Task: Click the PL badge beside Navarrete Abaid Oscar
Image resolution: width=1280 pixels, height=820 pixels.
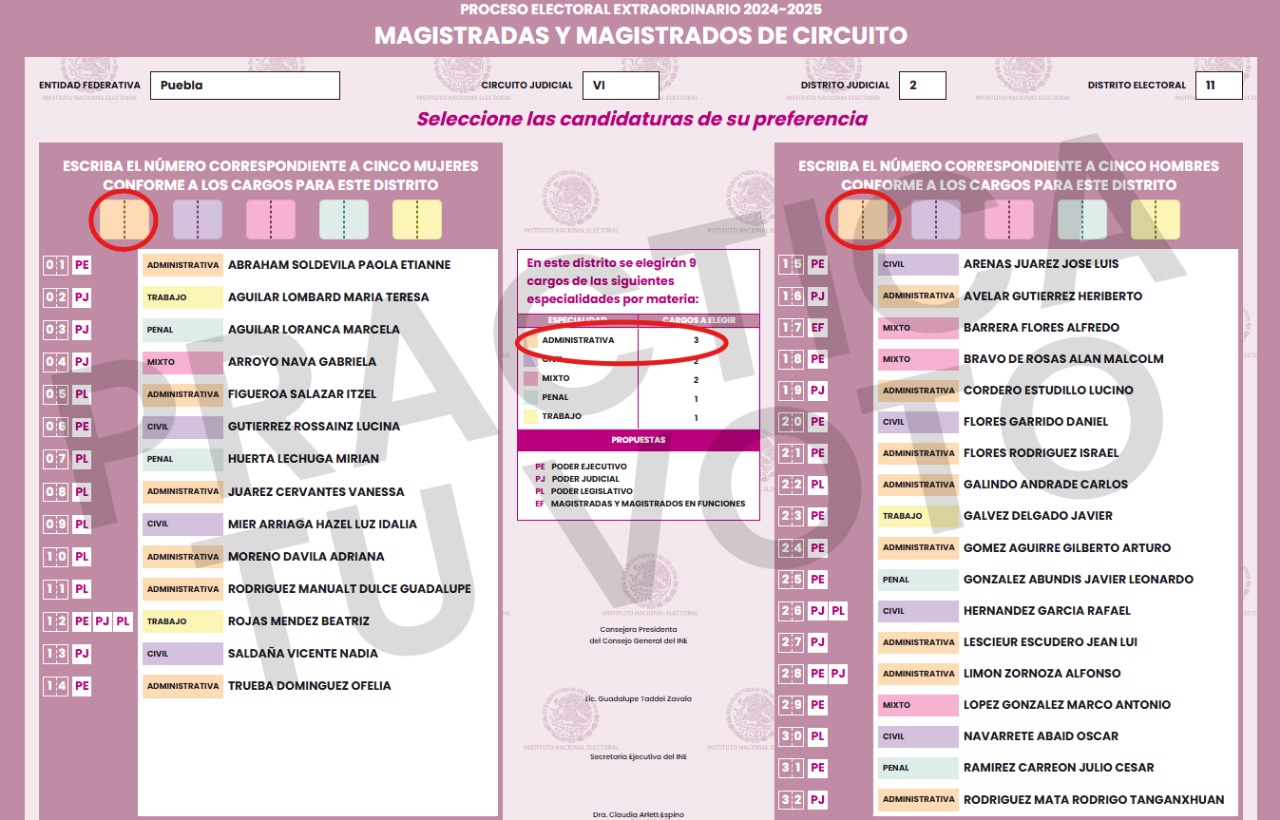Action: [x=817, y=737]
